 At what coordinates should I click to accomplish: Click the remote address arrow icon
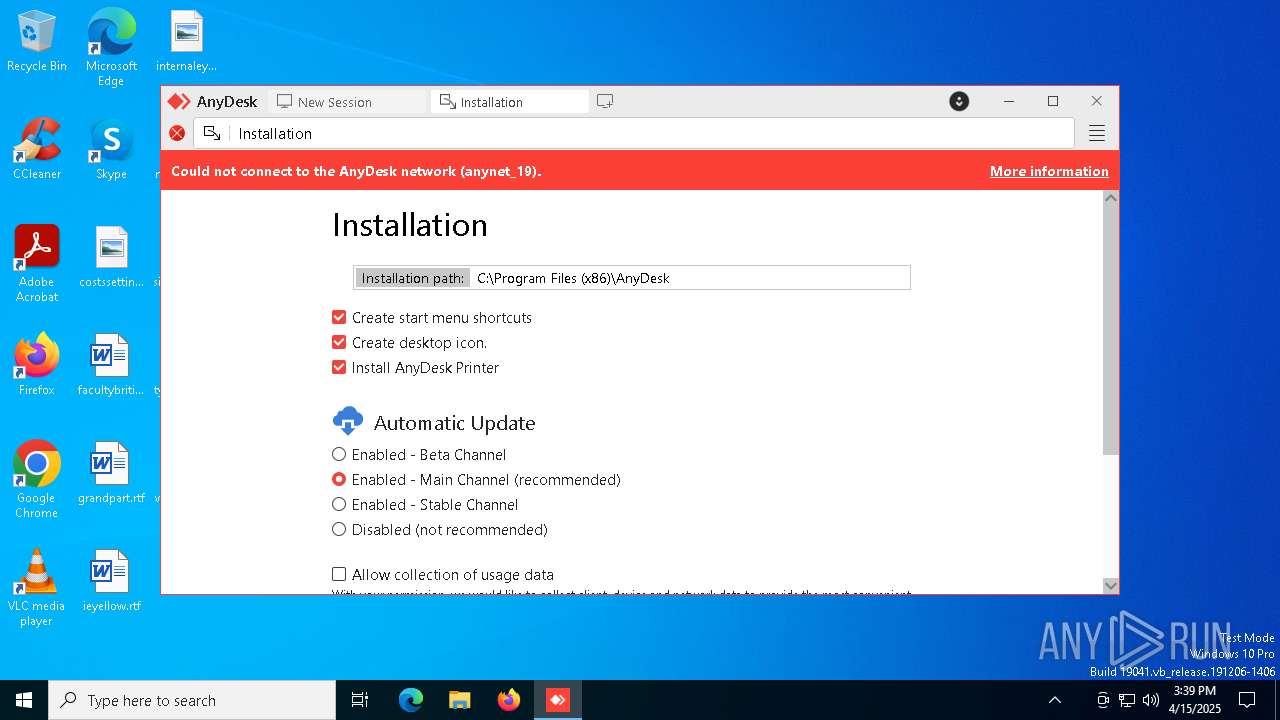[x=212, y=133]
